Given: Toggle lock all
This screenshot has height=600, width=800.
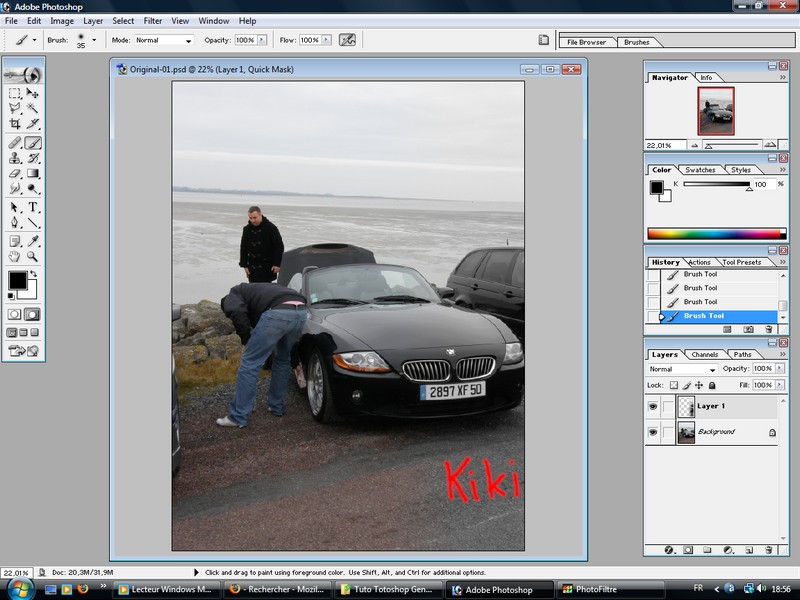Looking at the screenshot, I should click(x=712, y=385).
